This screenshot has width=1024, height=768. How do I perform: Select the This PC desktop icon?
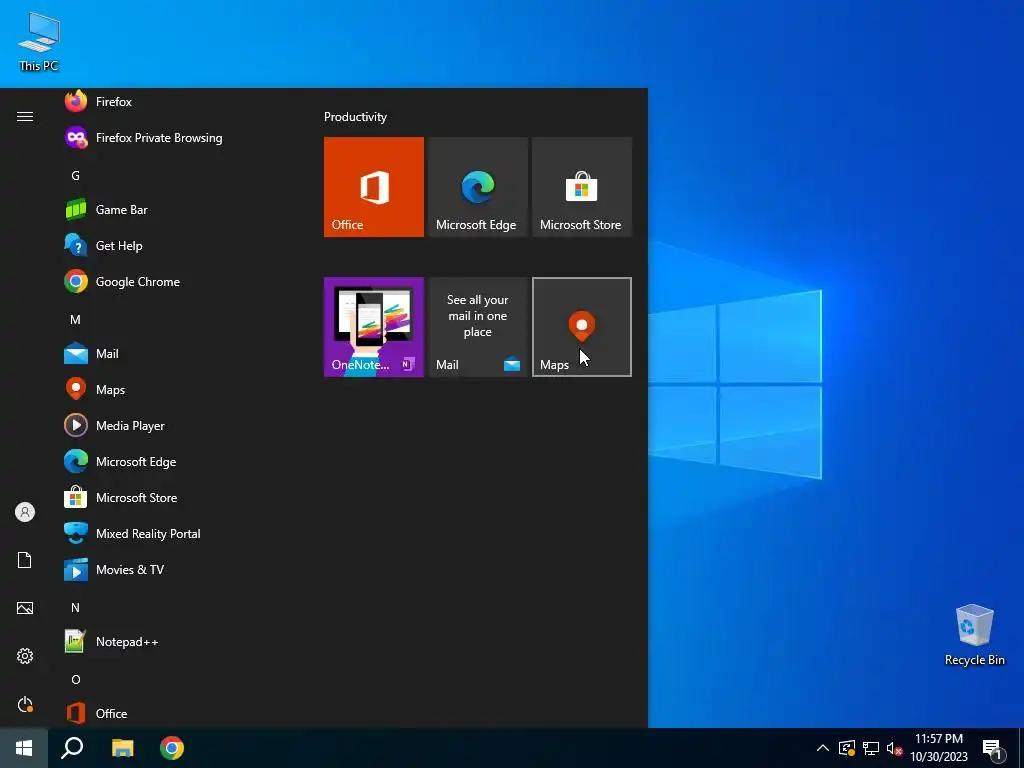(39, 41)
